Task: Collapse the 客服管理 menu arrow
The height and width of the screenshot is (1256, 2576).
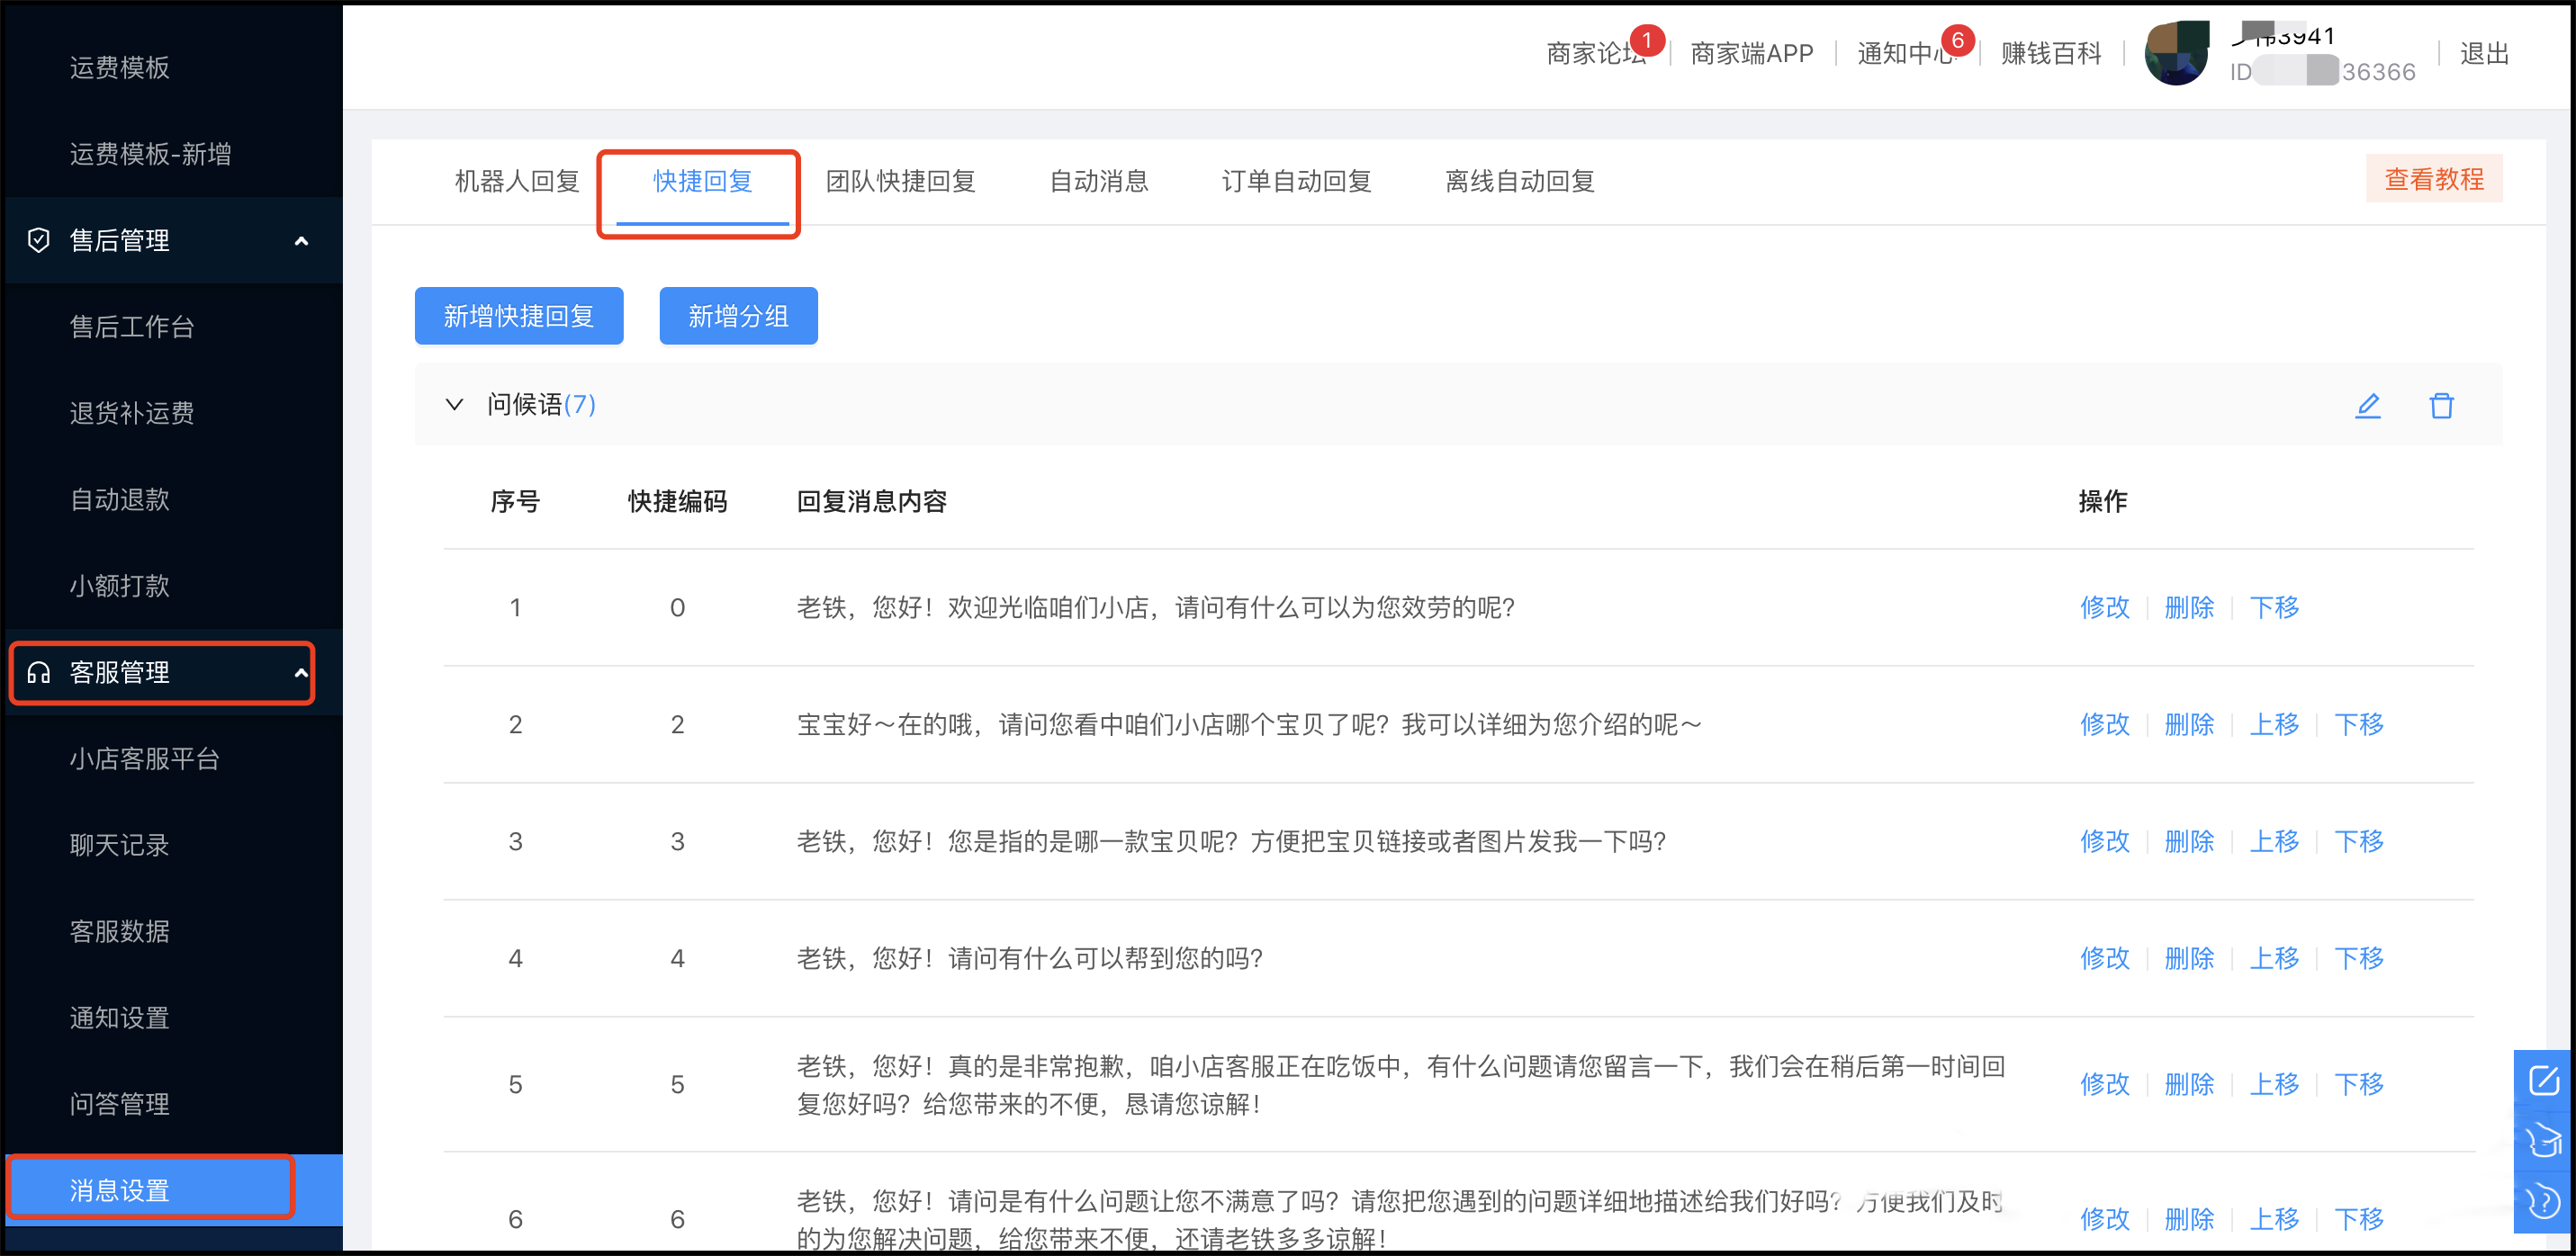Action: click(301, 672)
